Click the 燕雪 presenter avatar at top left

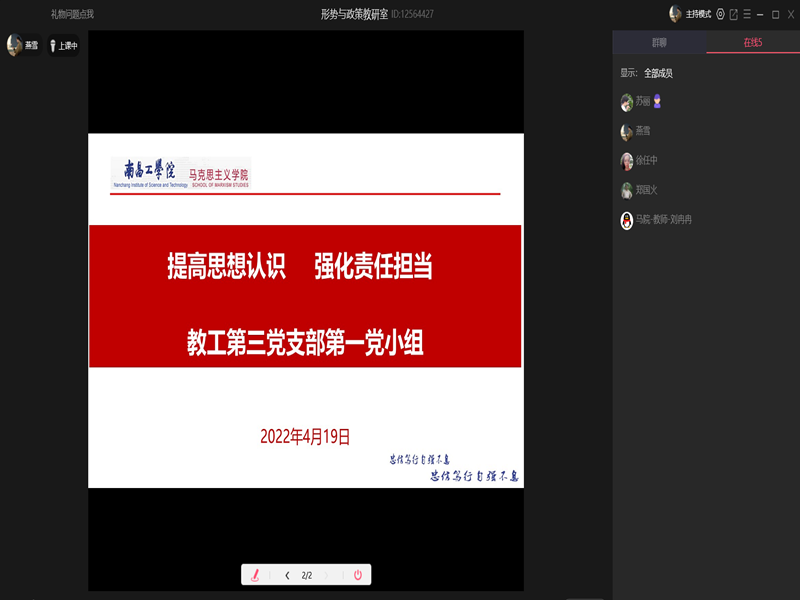pyautogui.click(x=14, y=45)
